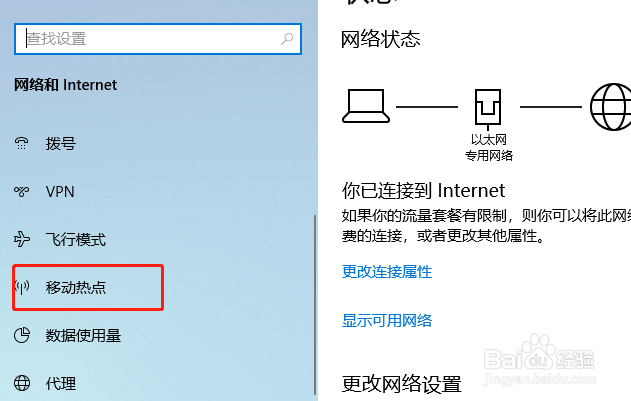Viewport: 631px width, 401px height.
Task: Click the 更改连接属性 link
Action: (x=387, y=272)
